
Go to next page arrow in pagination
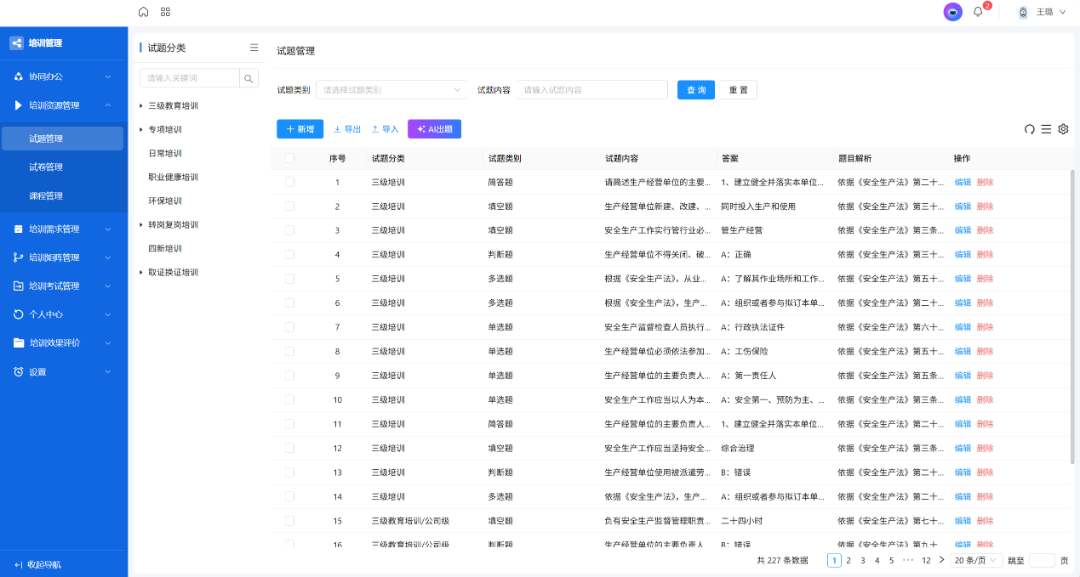pos(942,560)
